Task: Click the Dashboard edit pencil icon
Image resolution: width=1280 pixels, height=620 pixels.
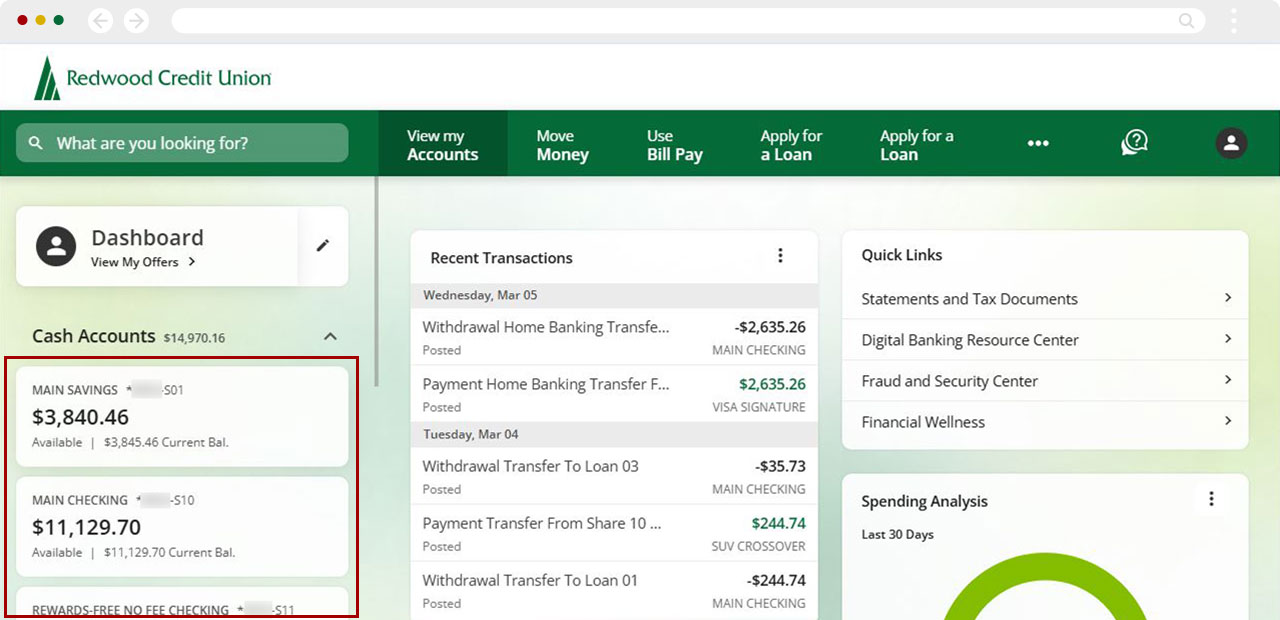Action: coord(322,245)
